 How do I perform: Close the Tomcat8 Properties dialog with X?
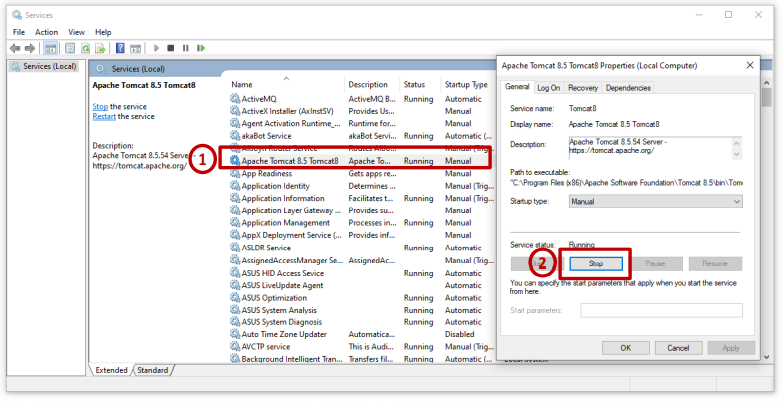point(750,65)
